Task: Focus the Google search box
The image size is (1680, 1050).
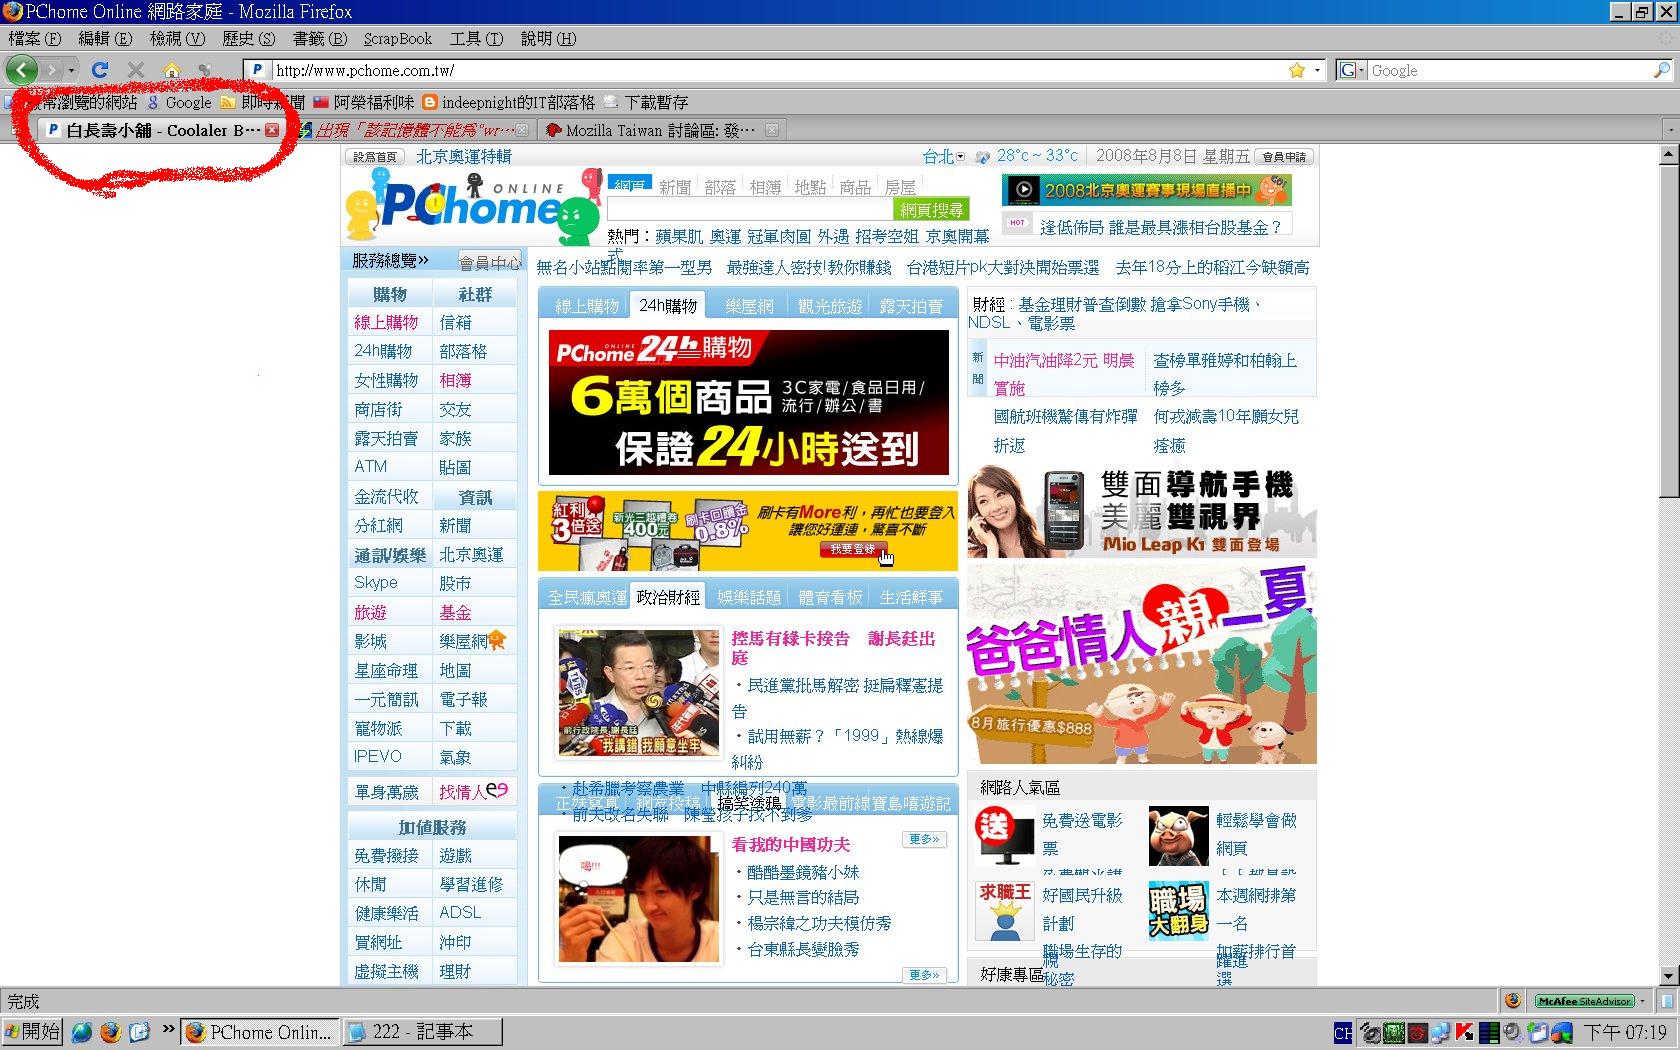Action: (1510, 70)
